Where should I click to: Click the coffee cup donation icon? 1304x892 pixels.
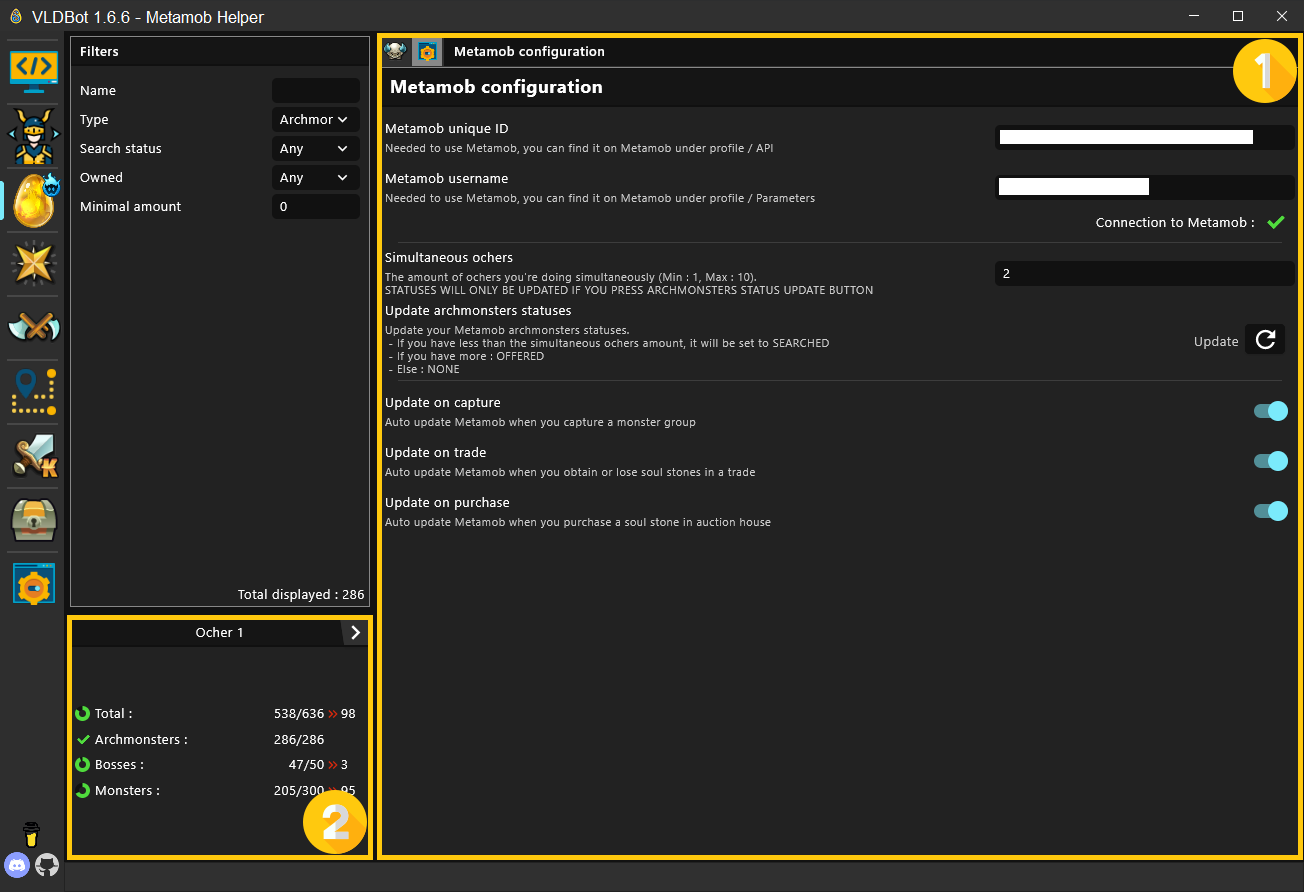(x=32, y=834)
